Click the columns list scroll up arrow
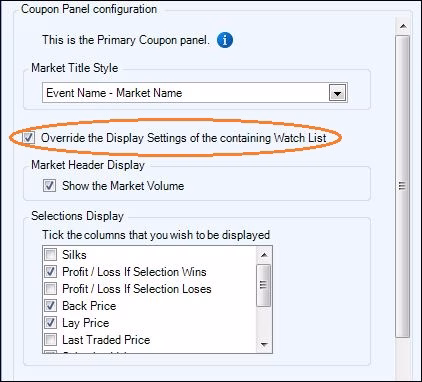This screenshot has width=422, height=382. 264,255
